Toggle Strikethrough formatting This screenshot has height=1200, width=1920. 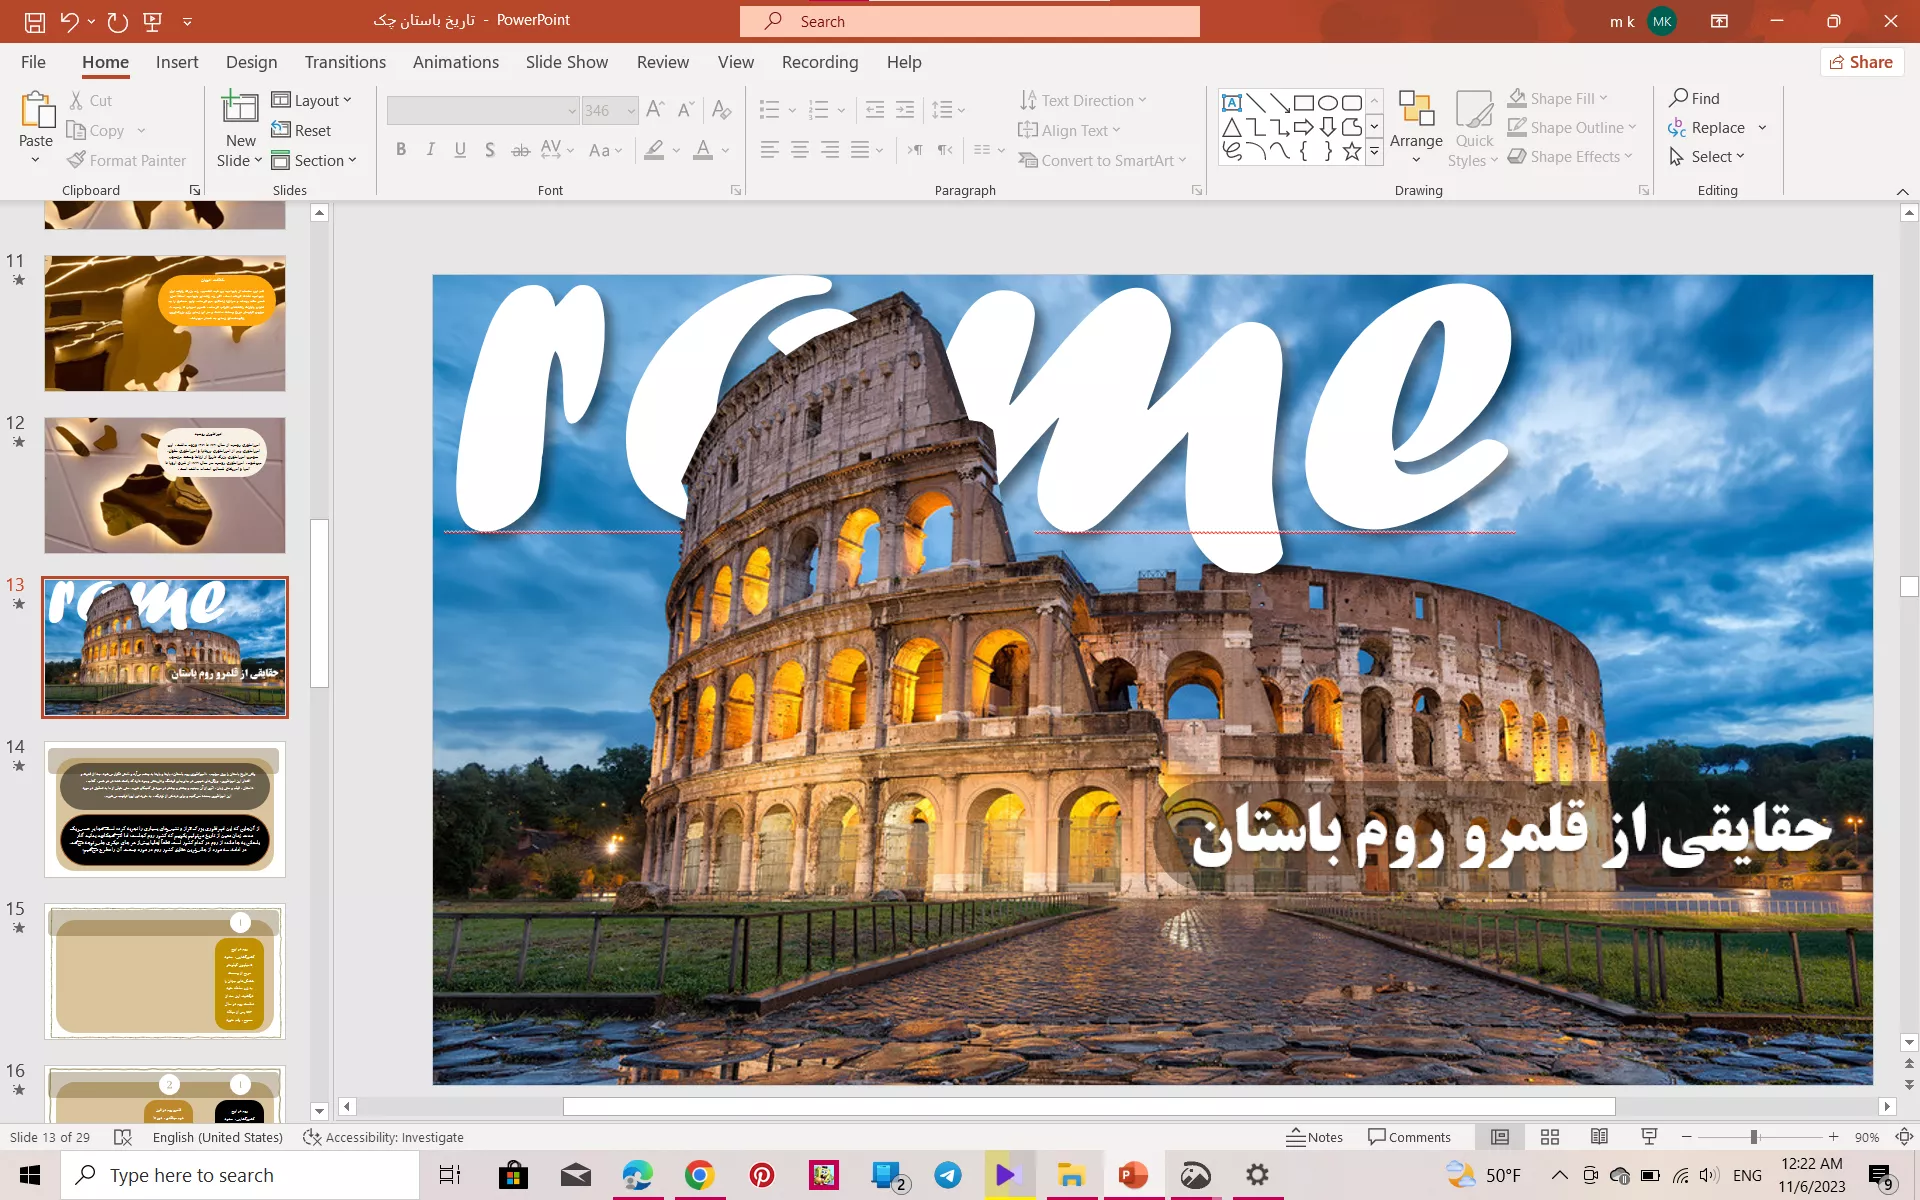(x=520, y=150)
